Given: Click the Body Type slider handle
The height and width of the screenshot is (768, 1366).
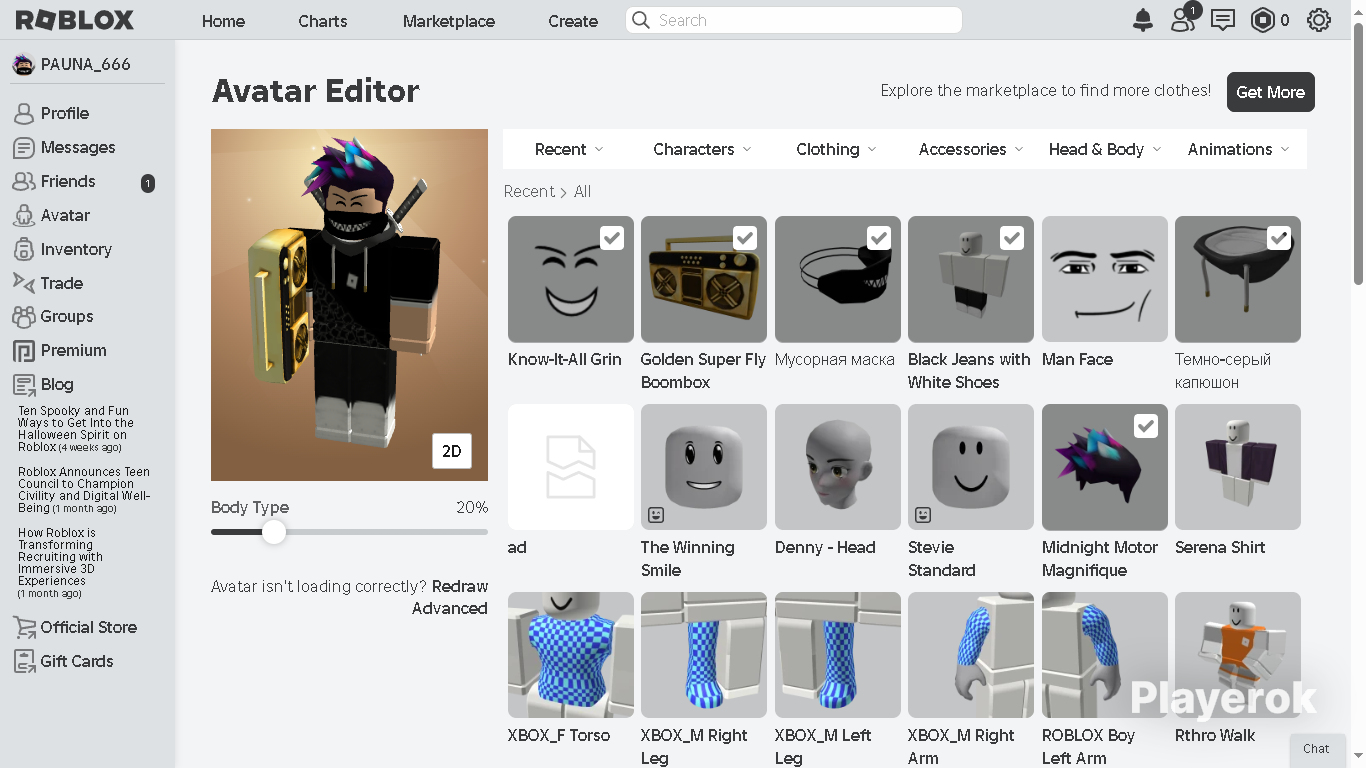Looking at the screenshot, I should coord(274,532).
